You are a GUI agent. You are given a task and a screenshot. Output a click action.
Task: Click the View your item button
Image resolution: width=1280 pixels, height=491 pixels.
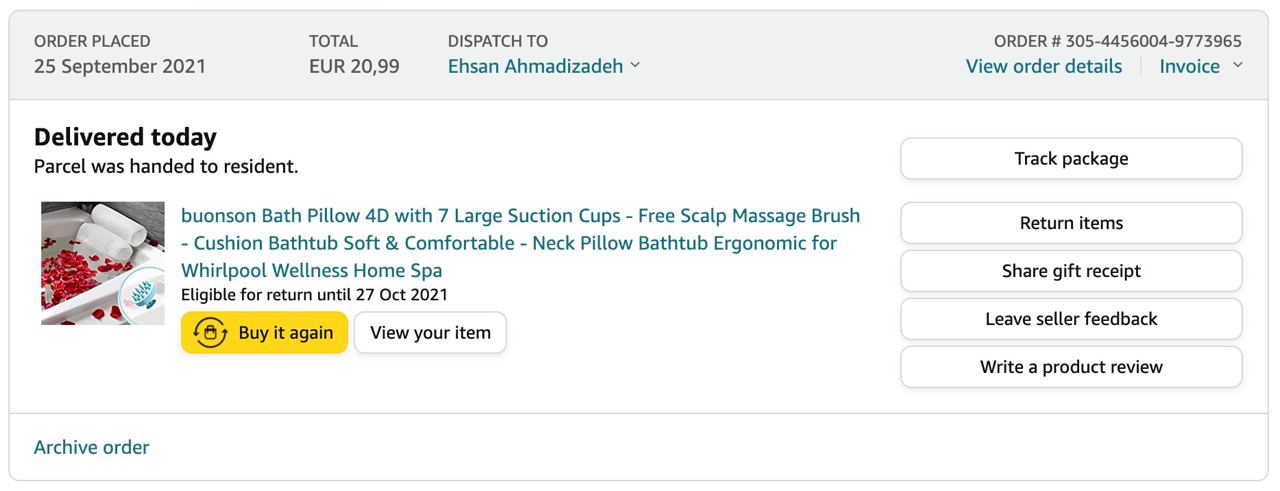point(430,333)
